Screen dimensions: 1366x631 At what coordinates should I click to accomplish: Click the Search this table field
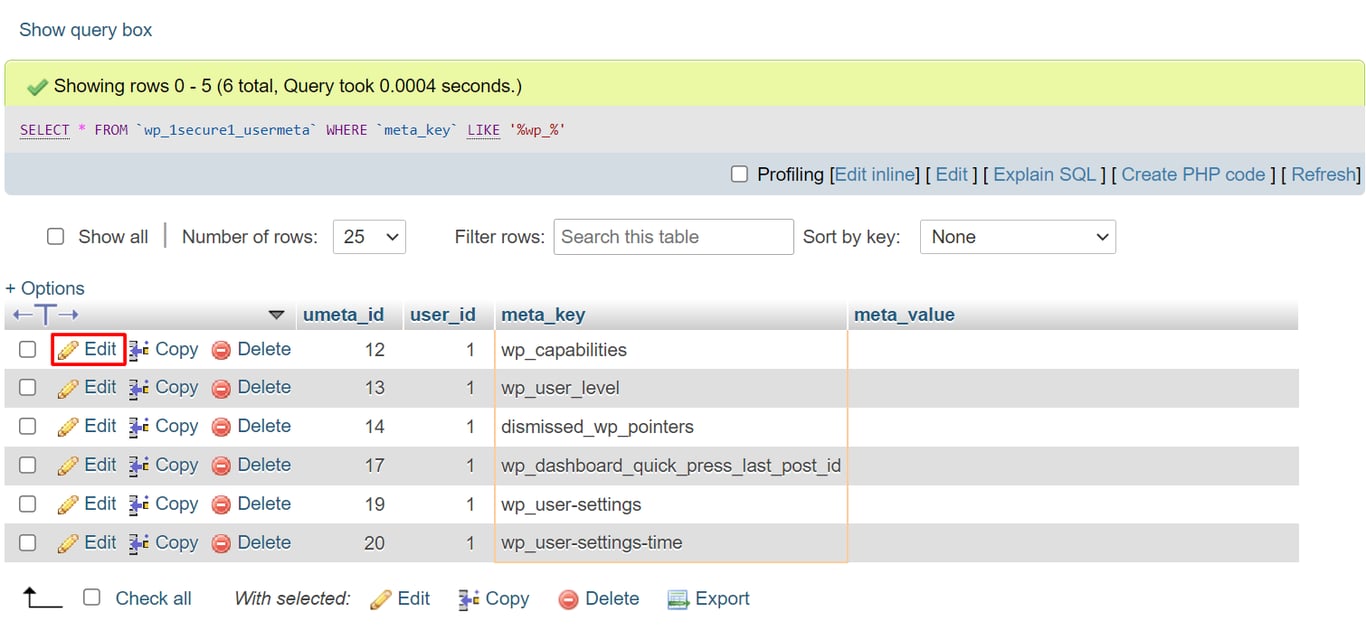(673, 236)
